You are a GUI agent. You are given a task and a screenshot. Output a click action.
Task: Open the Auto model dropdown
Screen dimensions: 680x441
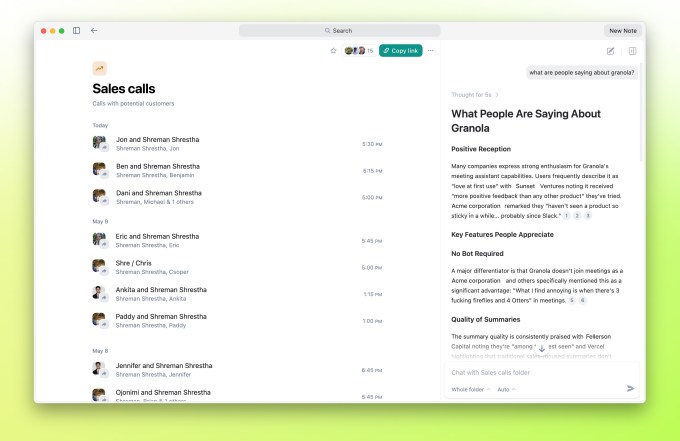pyautogui.click(x=506, y=389)
